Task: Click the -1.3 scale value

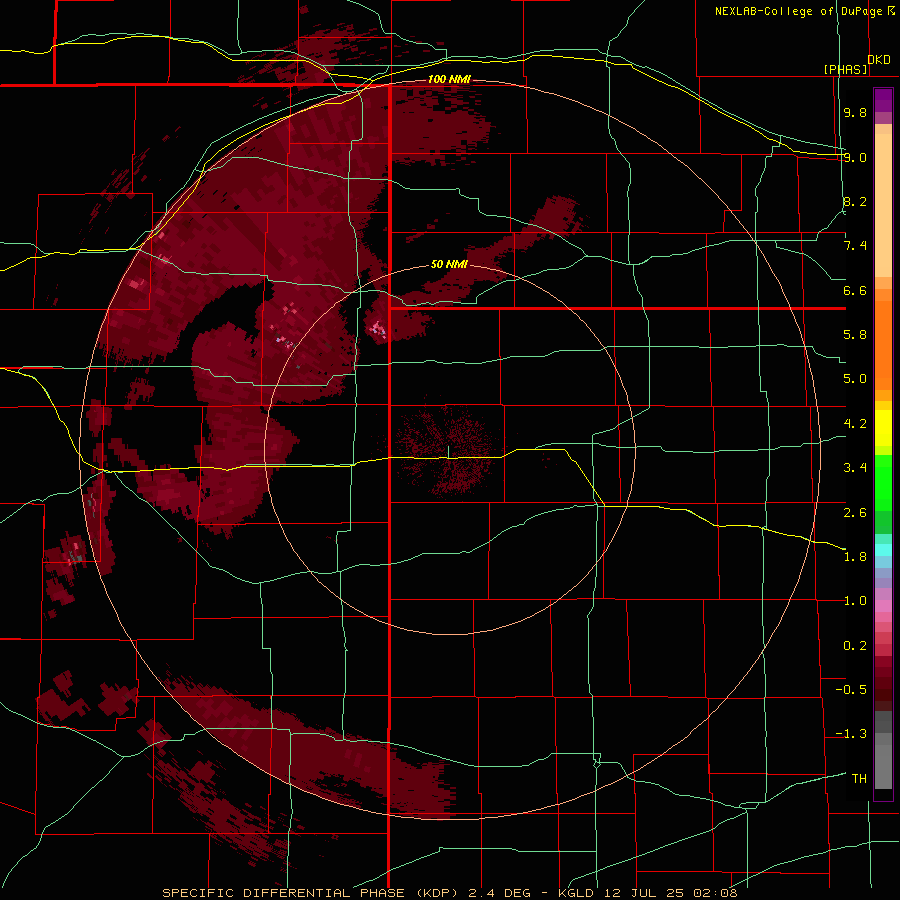Action: click(851, 734)
